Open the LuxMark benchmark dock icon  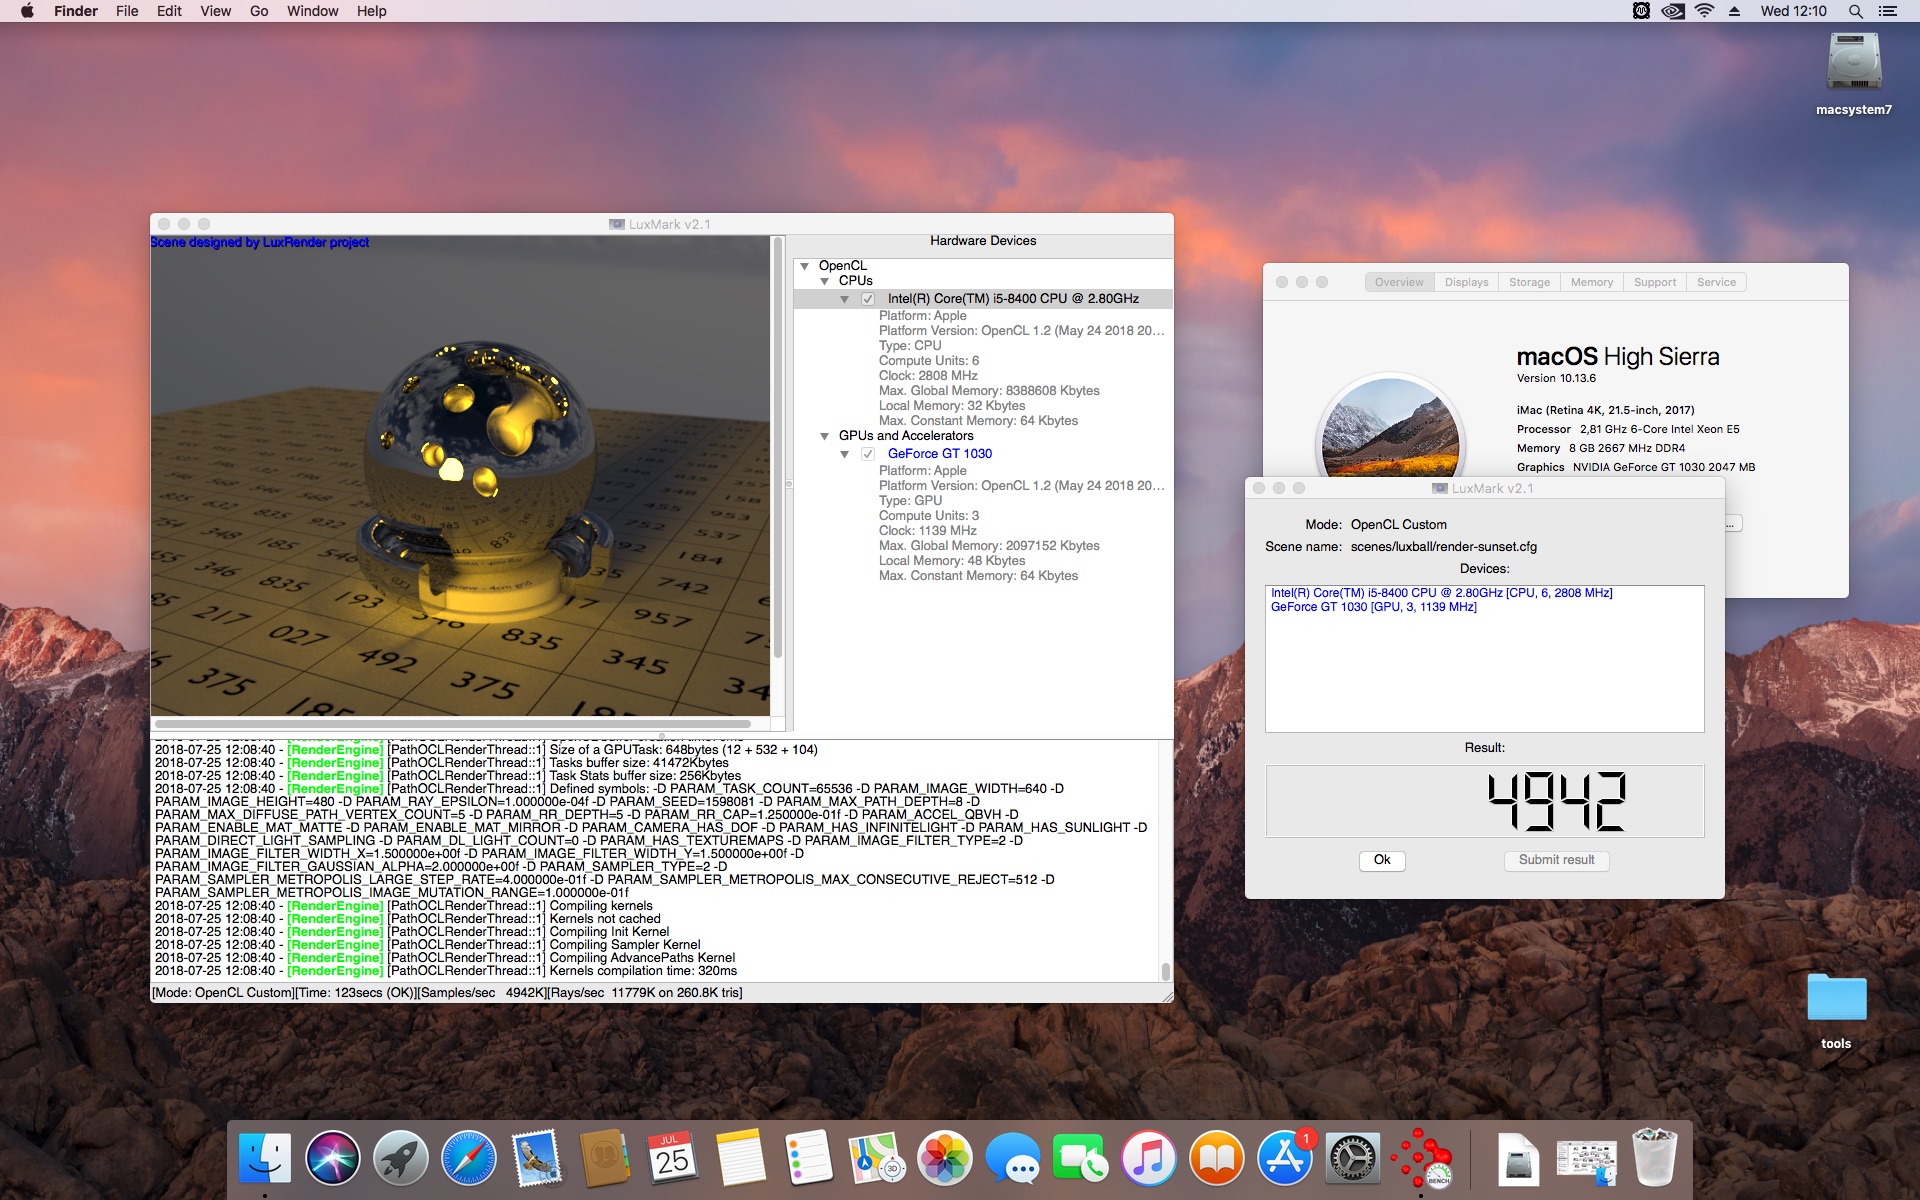tap(1420, 1159)
